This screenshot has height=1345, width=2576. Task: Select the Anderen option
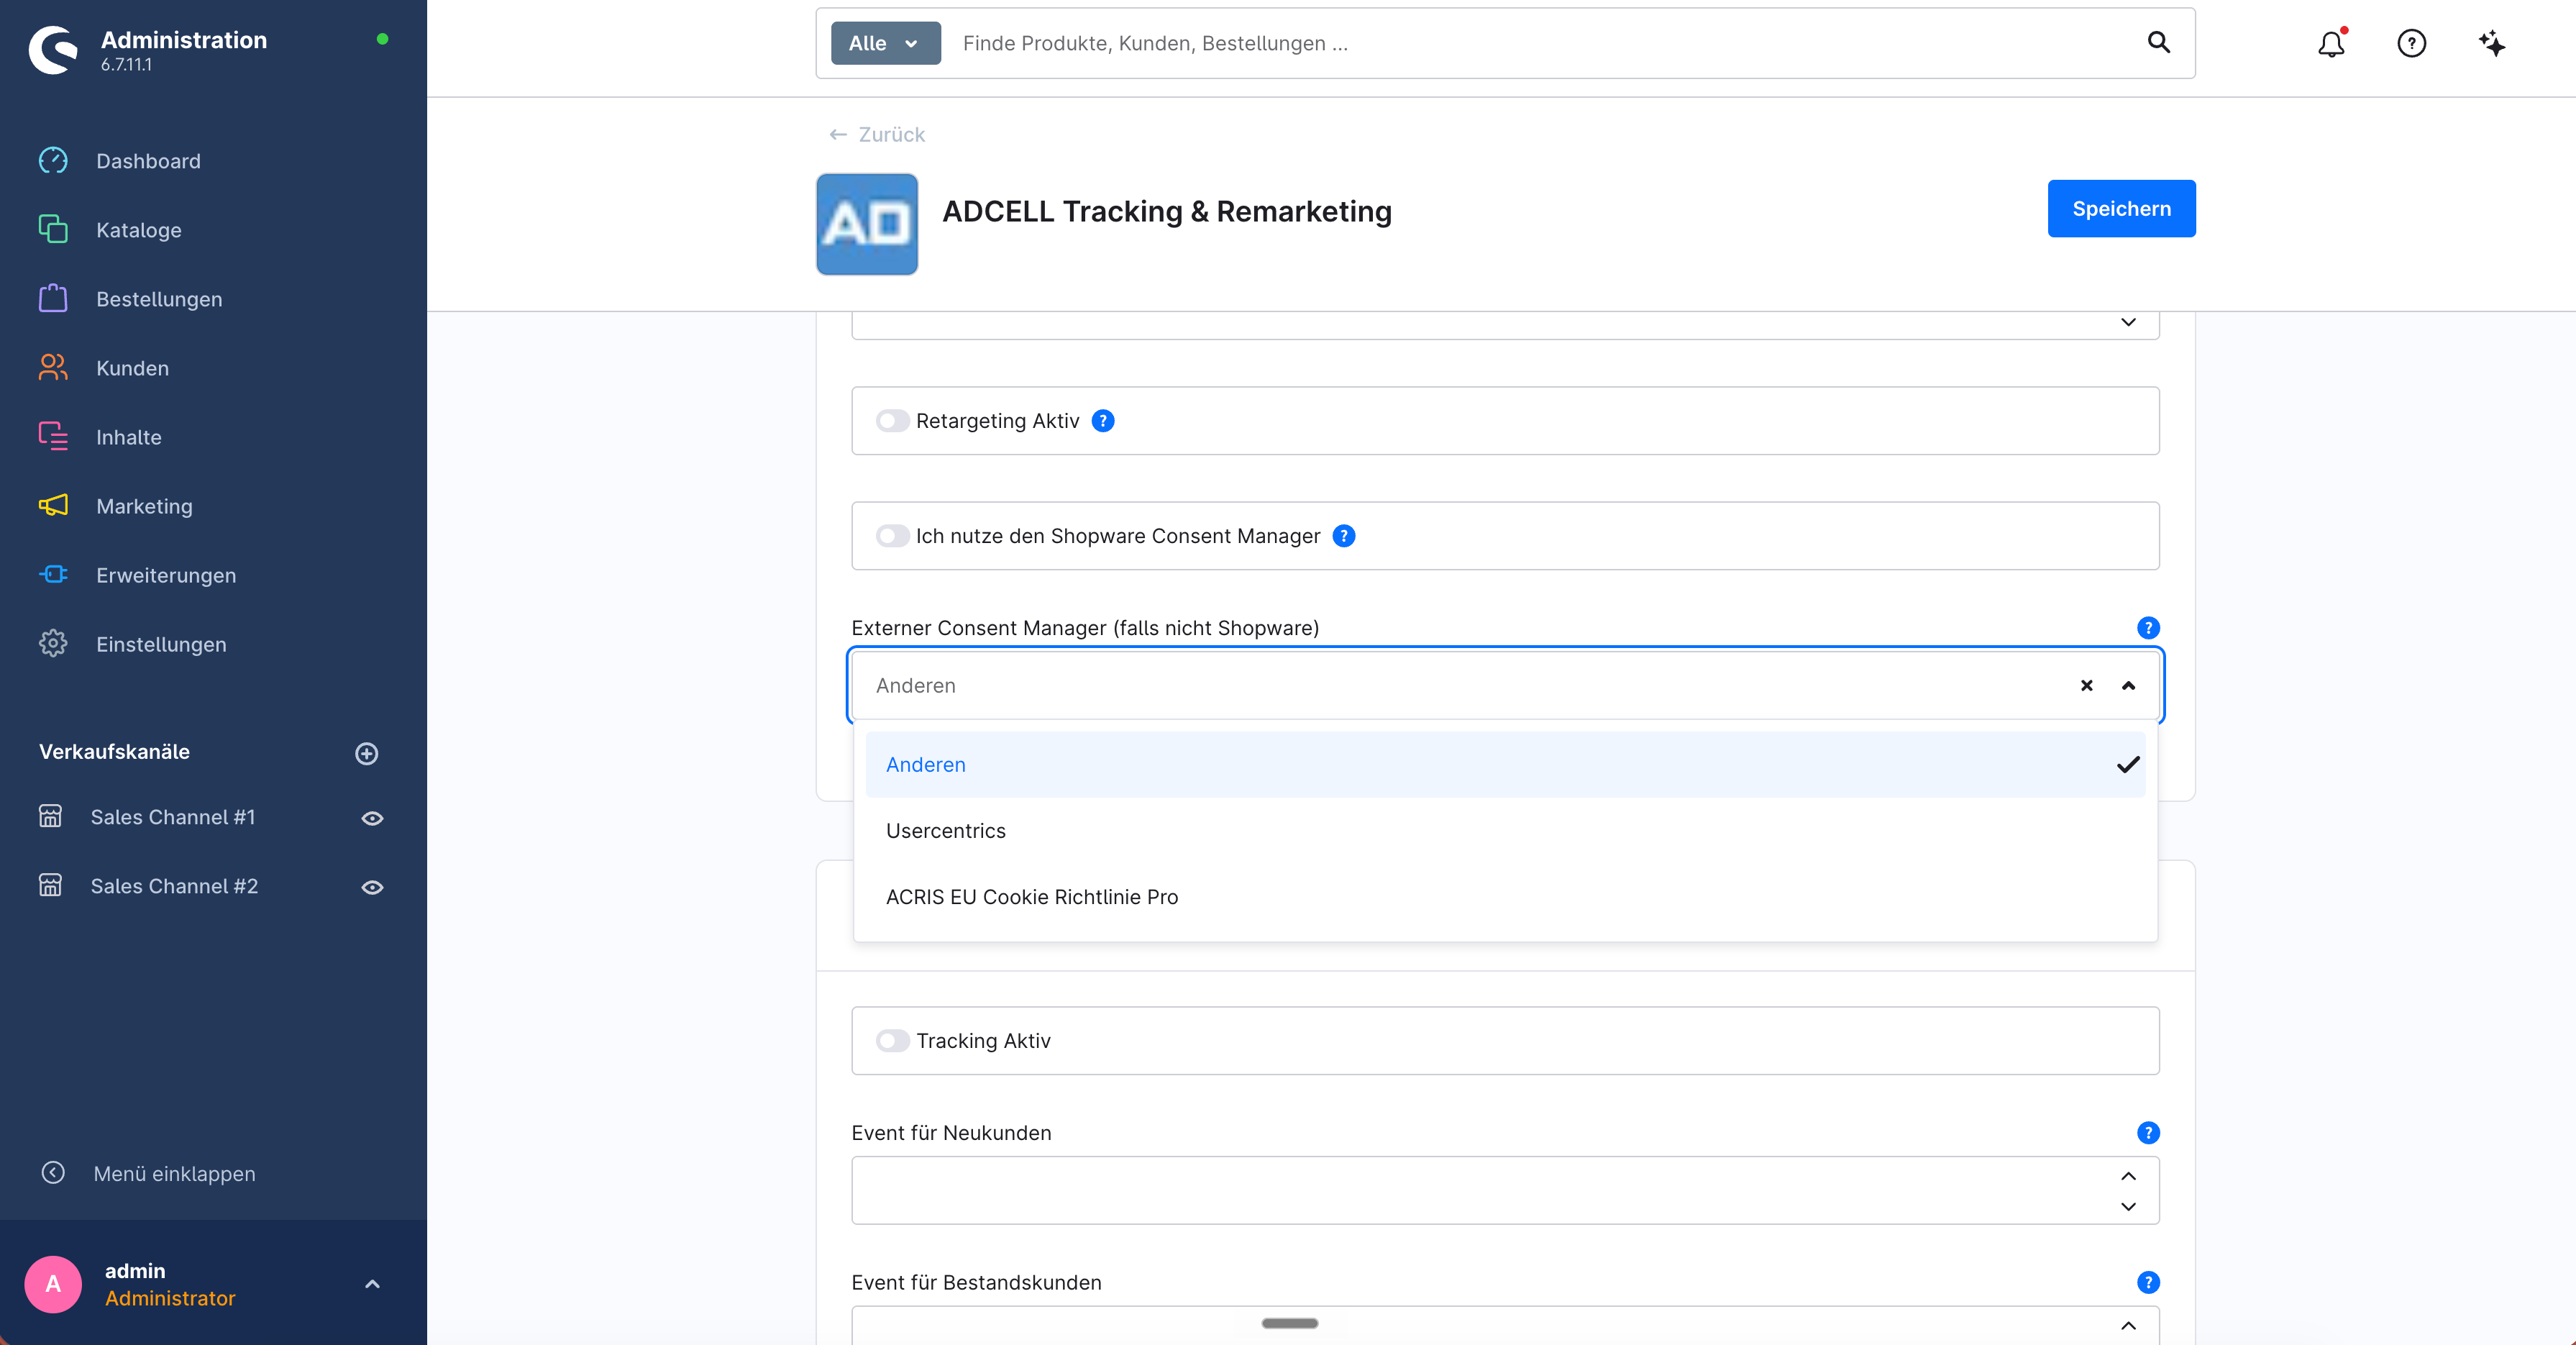[1505, 765]
